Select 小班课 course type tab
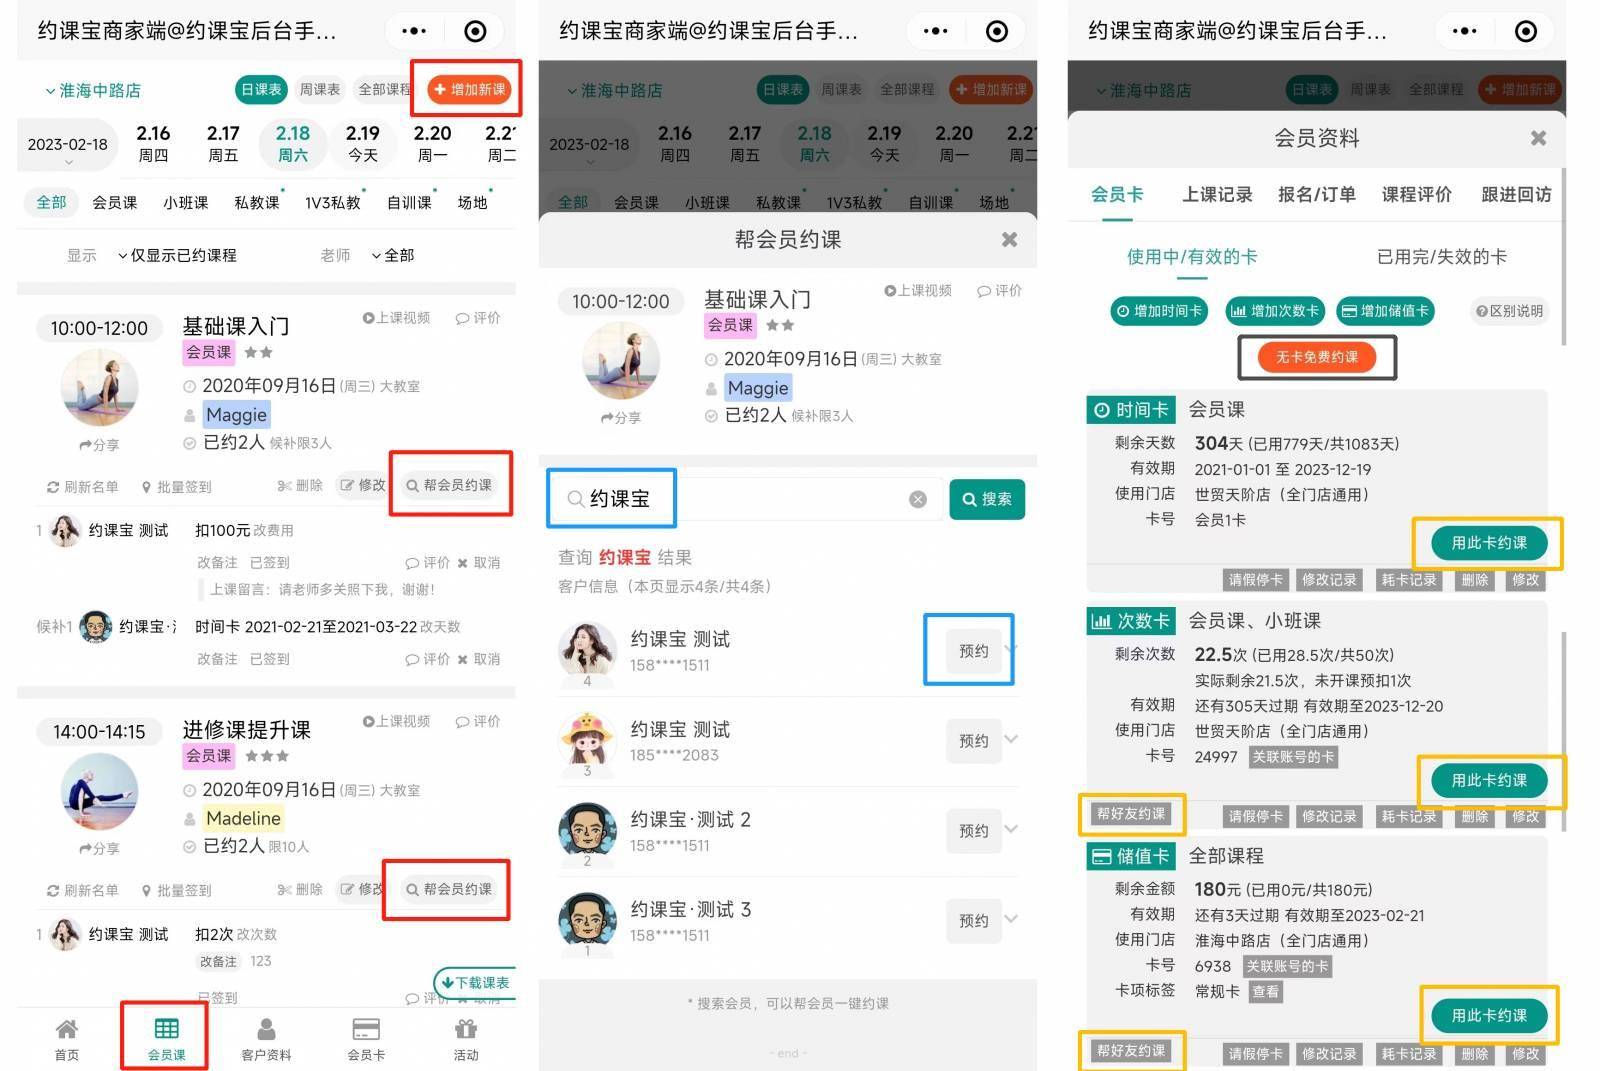 pyautogui.click(x=186, y=203)
